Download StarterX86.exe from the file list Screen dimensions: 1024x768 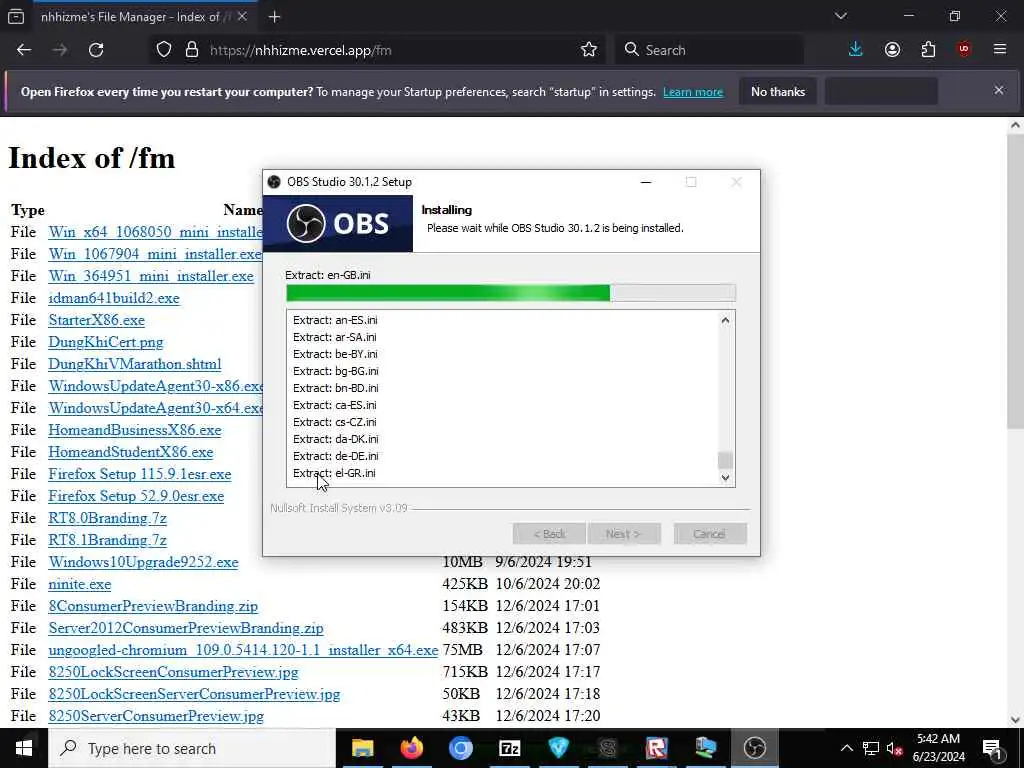97,320
